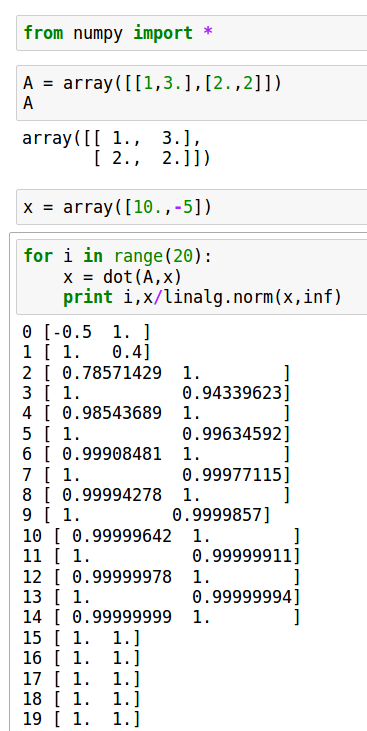This screenshot has height=731, width=367.
Task: Click the x = dot(A,x) line
Action: click(122, 277)
